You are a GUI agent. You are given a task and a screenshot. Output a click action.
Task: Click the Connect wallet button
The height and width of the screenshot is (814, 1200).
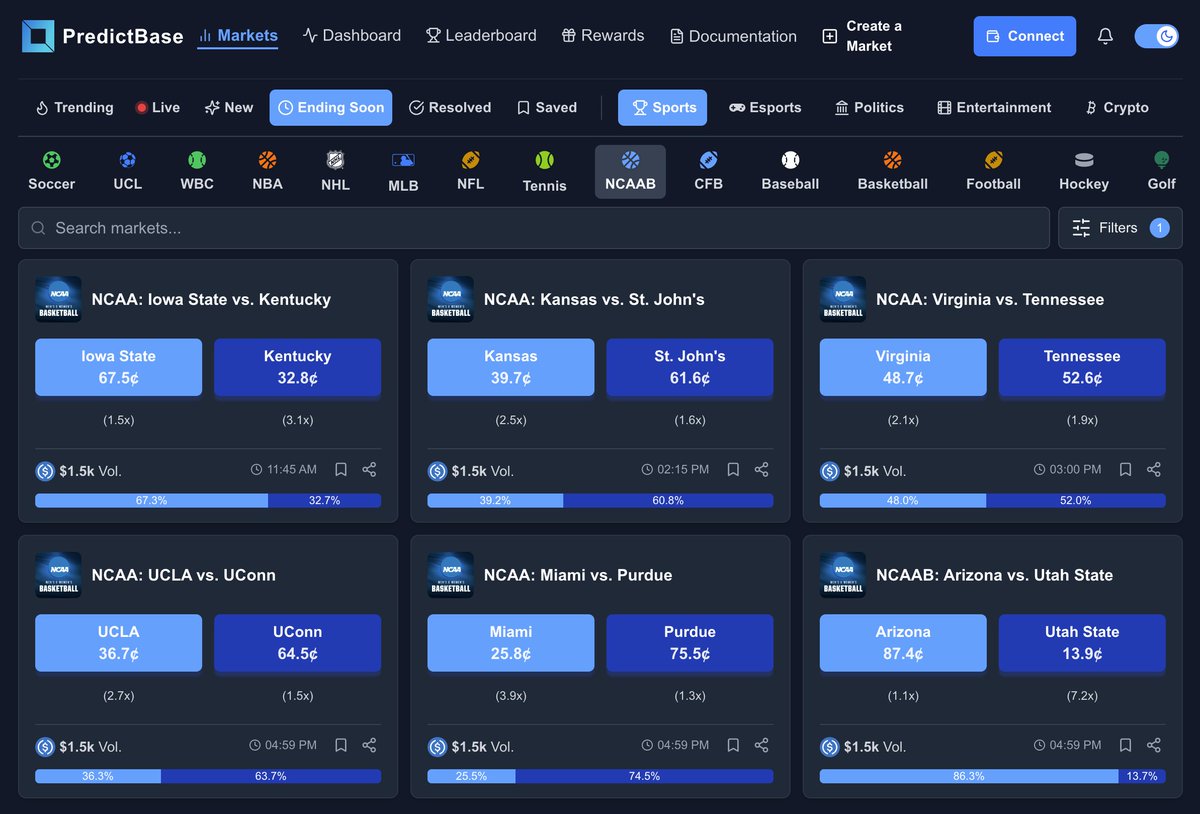pyautogui.click(x=1025, y=36)
